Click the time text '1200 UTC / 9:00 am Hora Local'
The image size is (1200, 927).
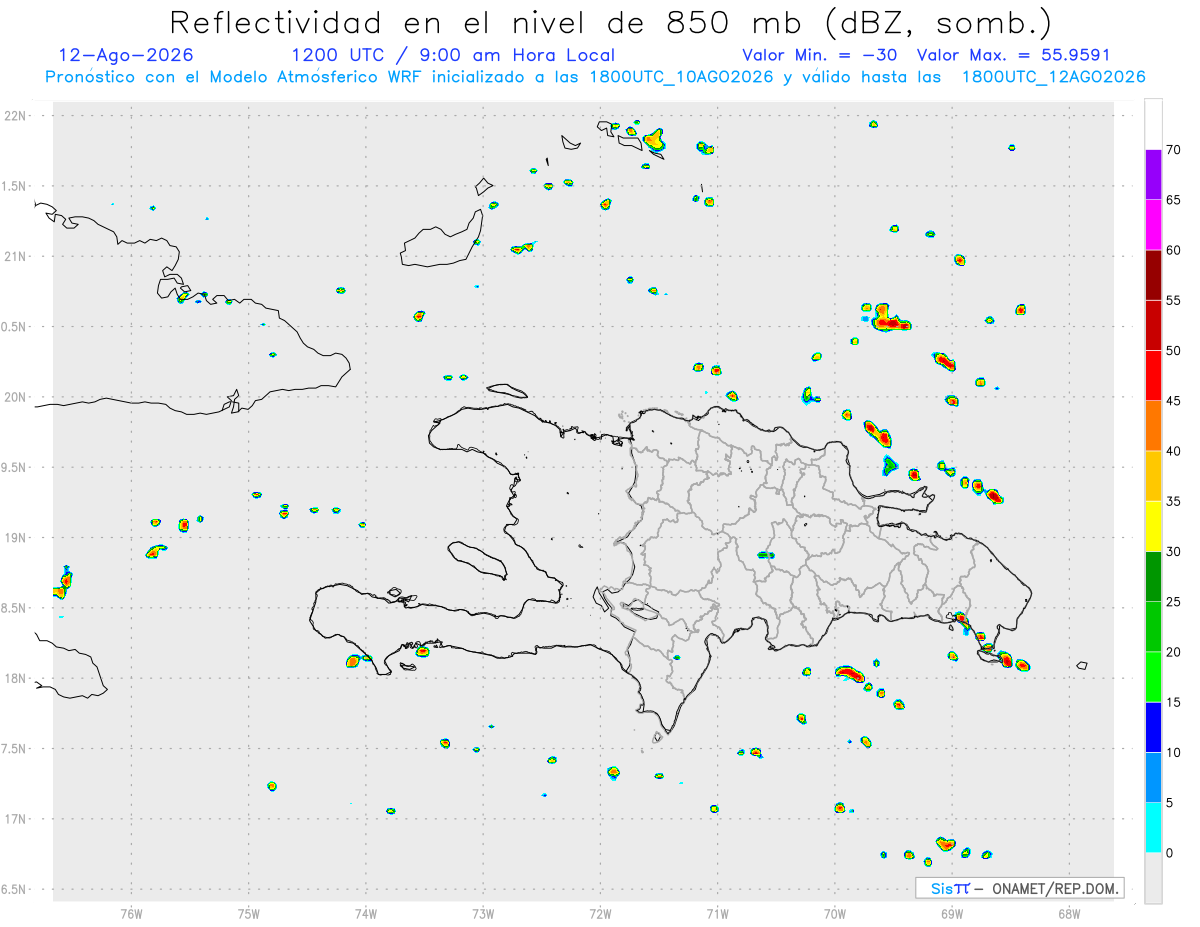[453, 55]
